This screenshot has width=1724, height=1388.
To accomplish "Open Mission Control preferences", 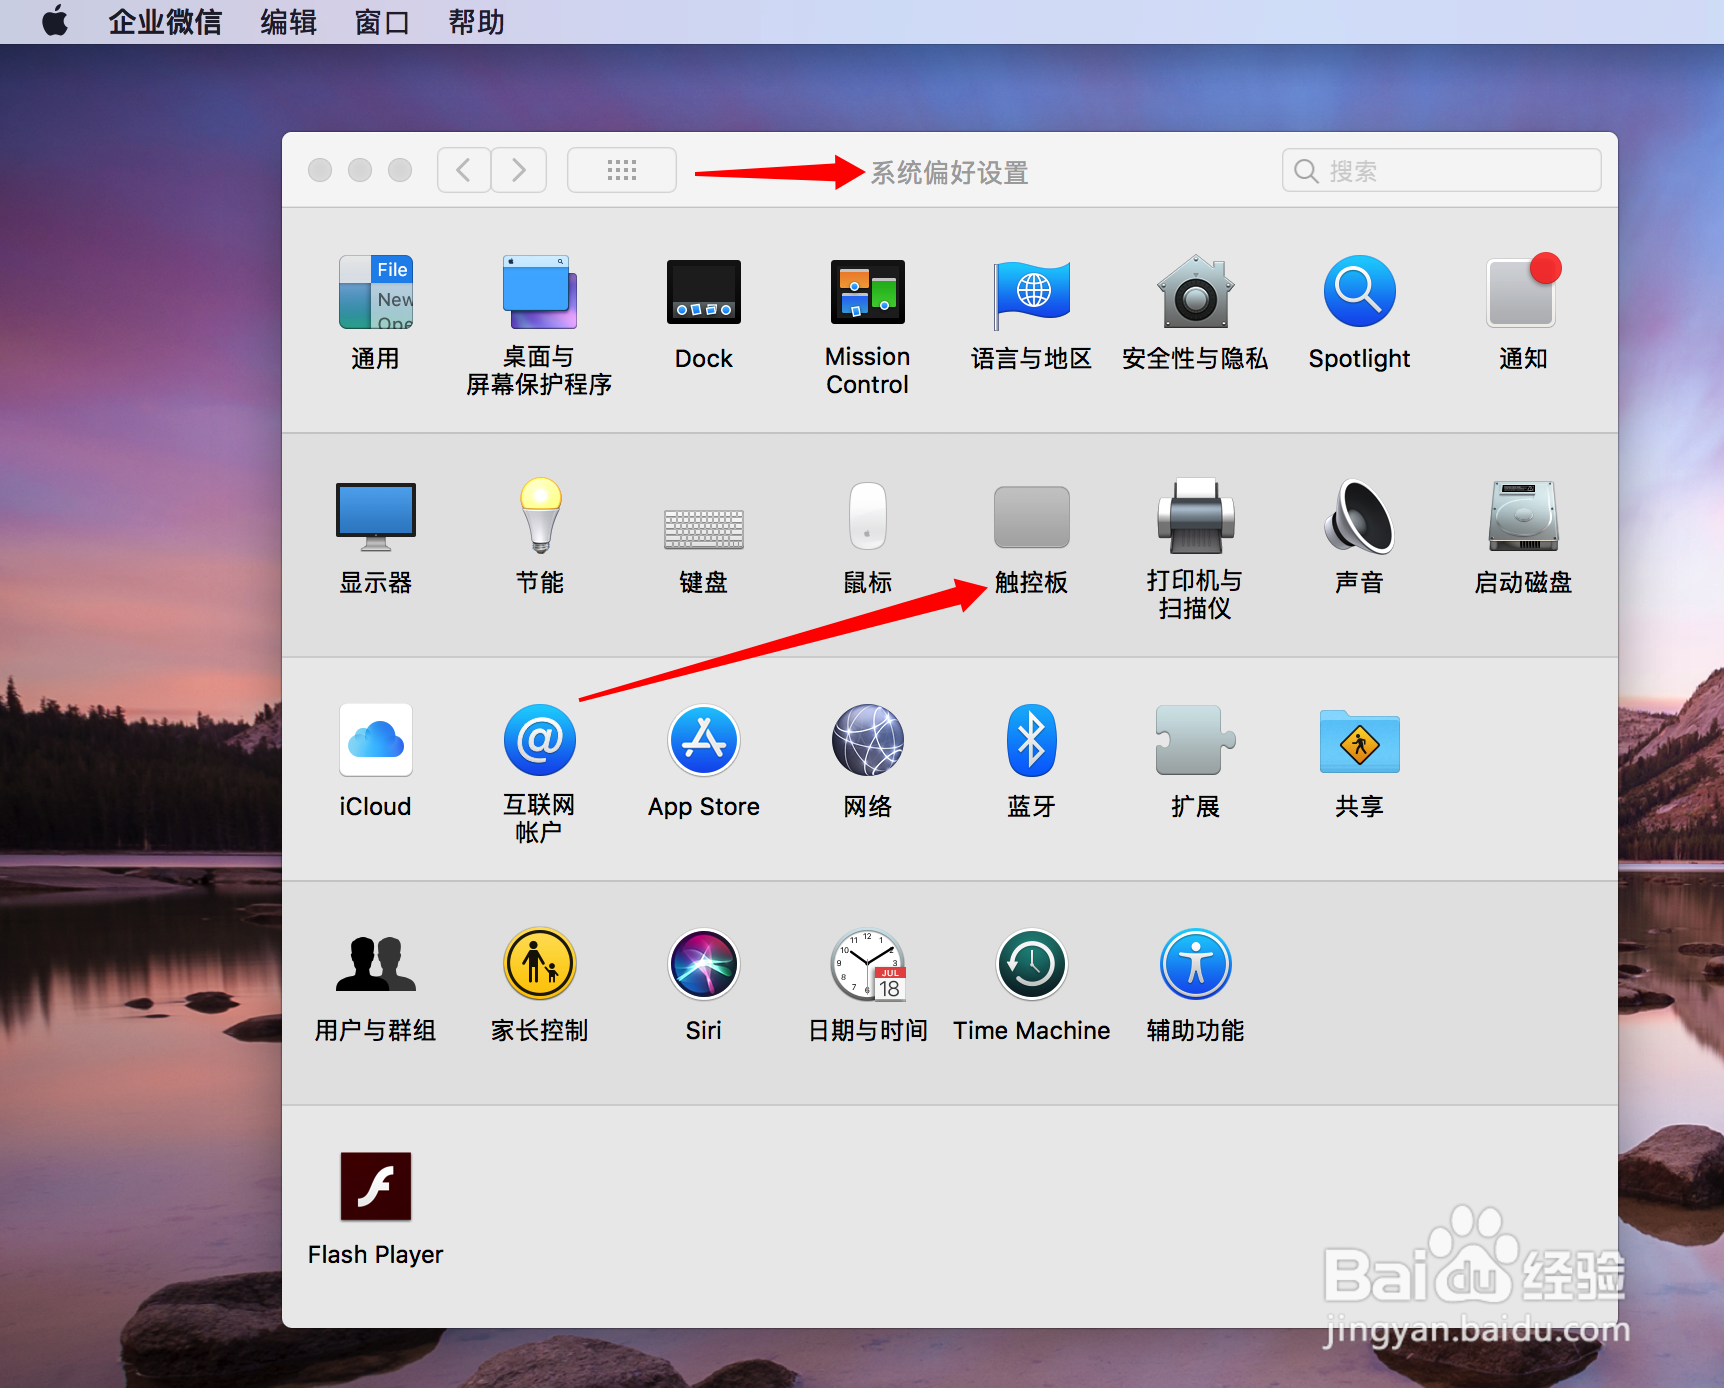I will tap(867, 292).
